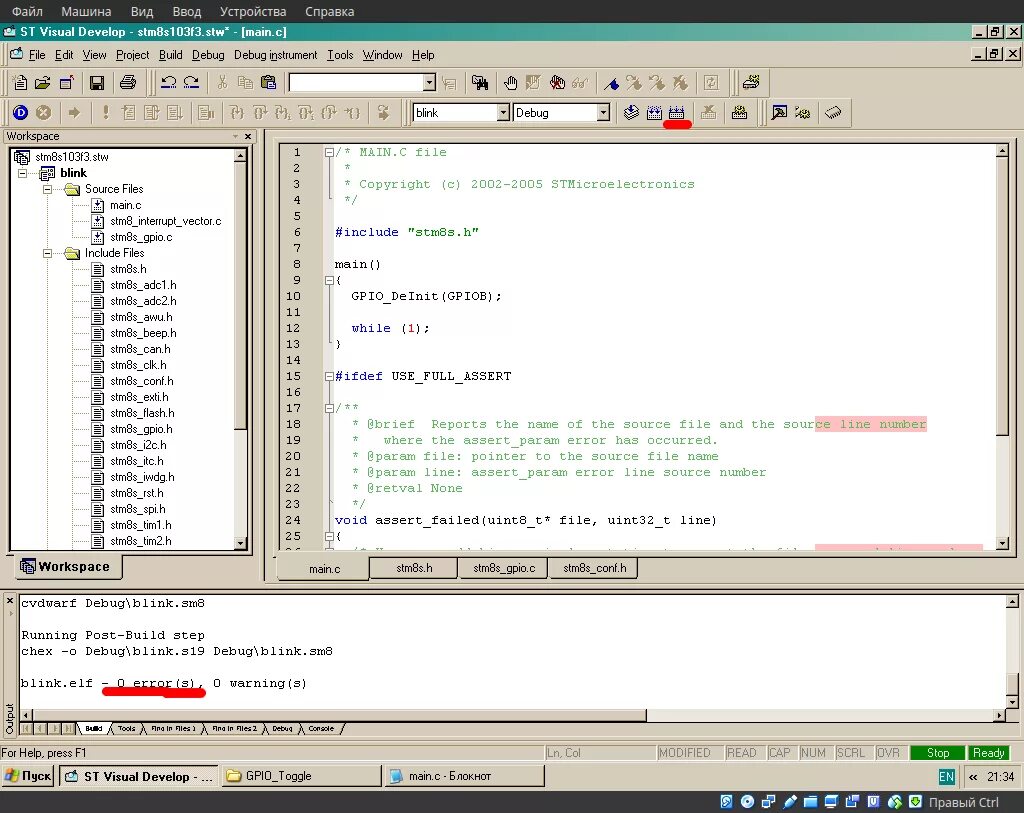1024x813 pixels.
Task: Click the close window icon right of Open
Action: [x=66, y=82]
